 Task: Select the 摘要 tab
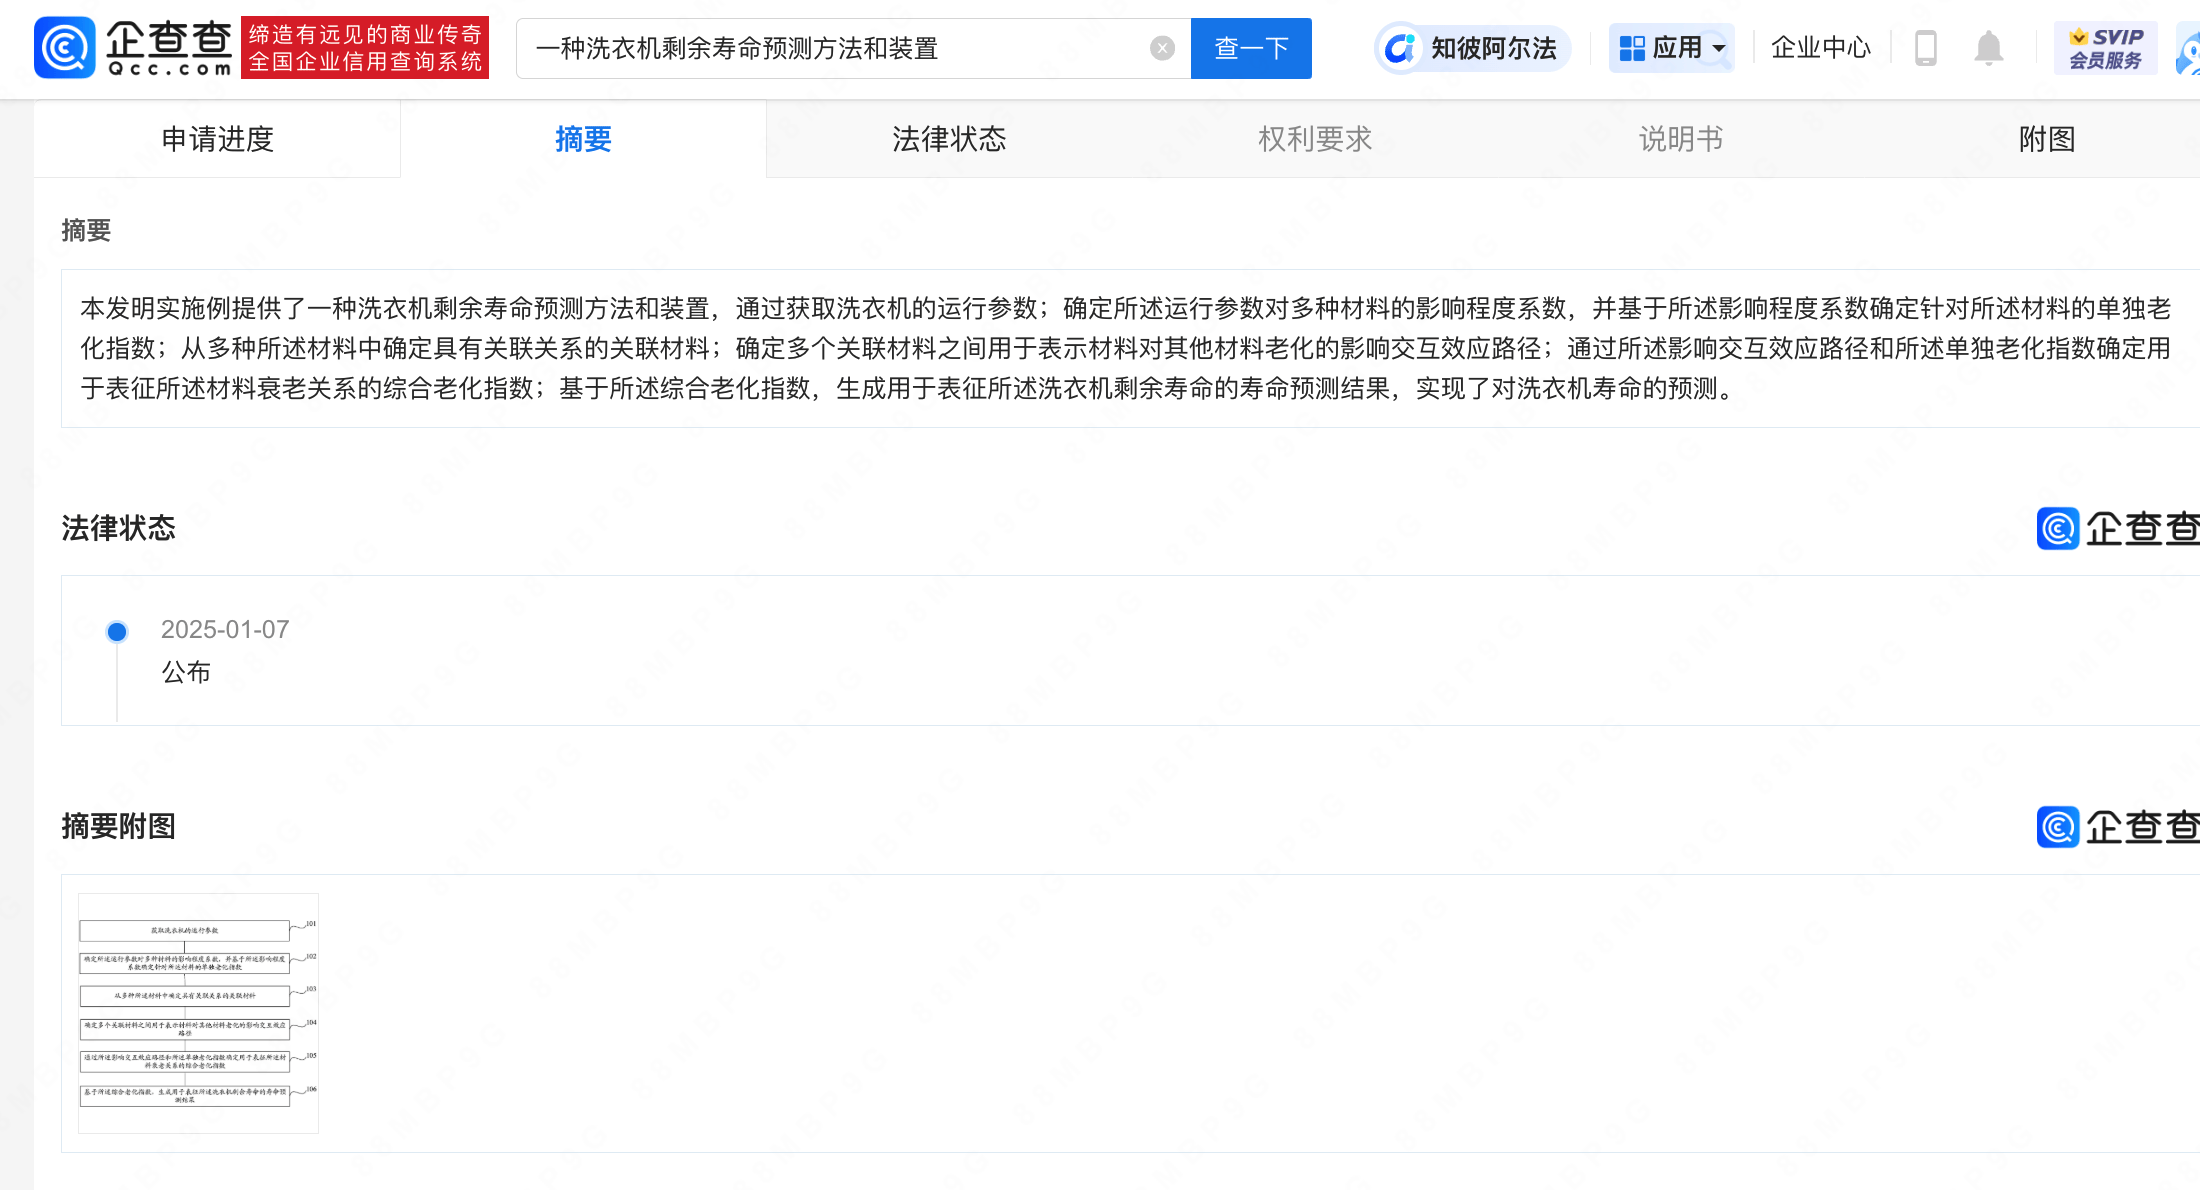583,139
